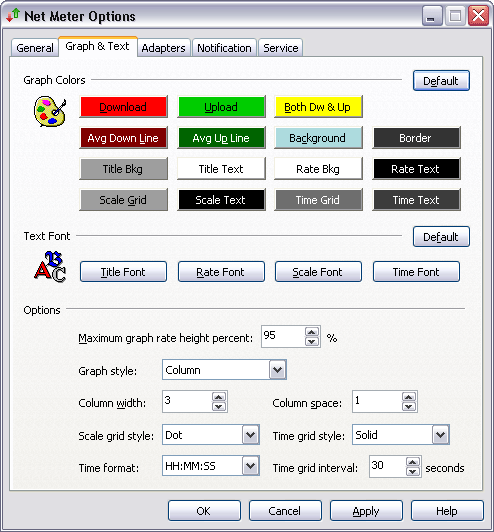This screenshot has height=532, width=494.
Task: Edit the Title Text color
Action: pos(221,169)
